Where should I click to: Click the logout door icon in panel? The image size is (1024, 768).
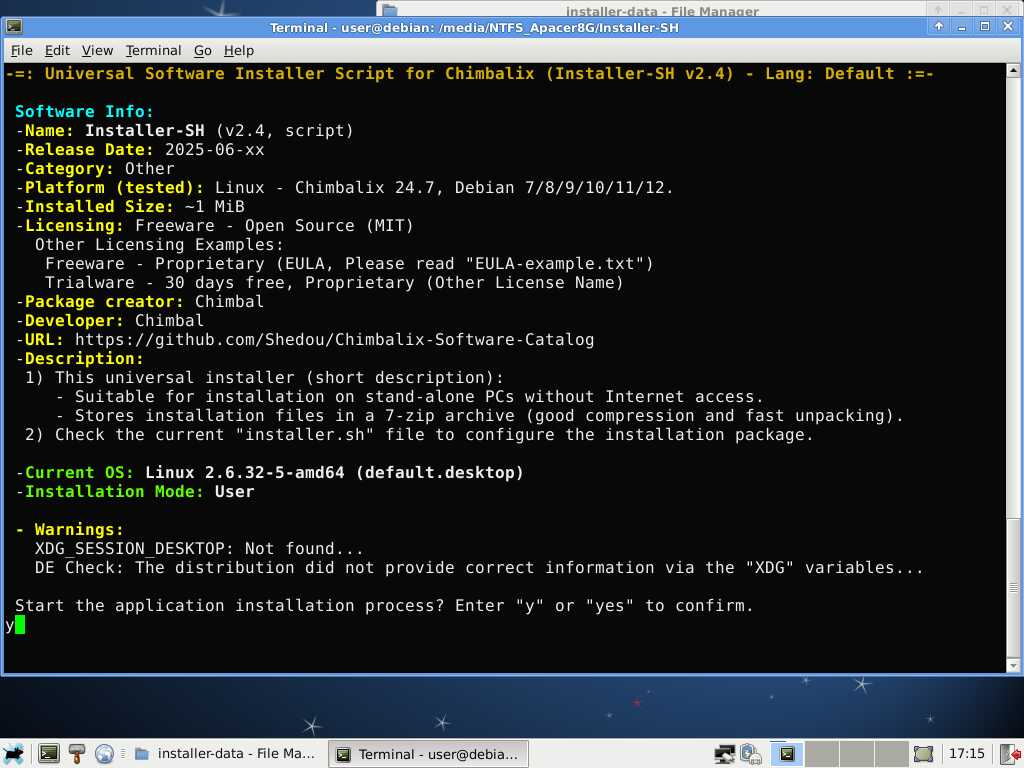click(x=1010, y=754)
